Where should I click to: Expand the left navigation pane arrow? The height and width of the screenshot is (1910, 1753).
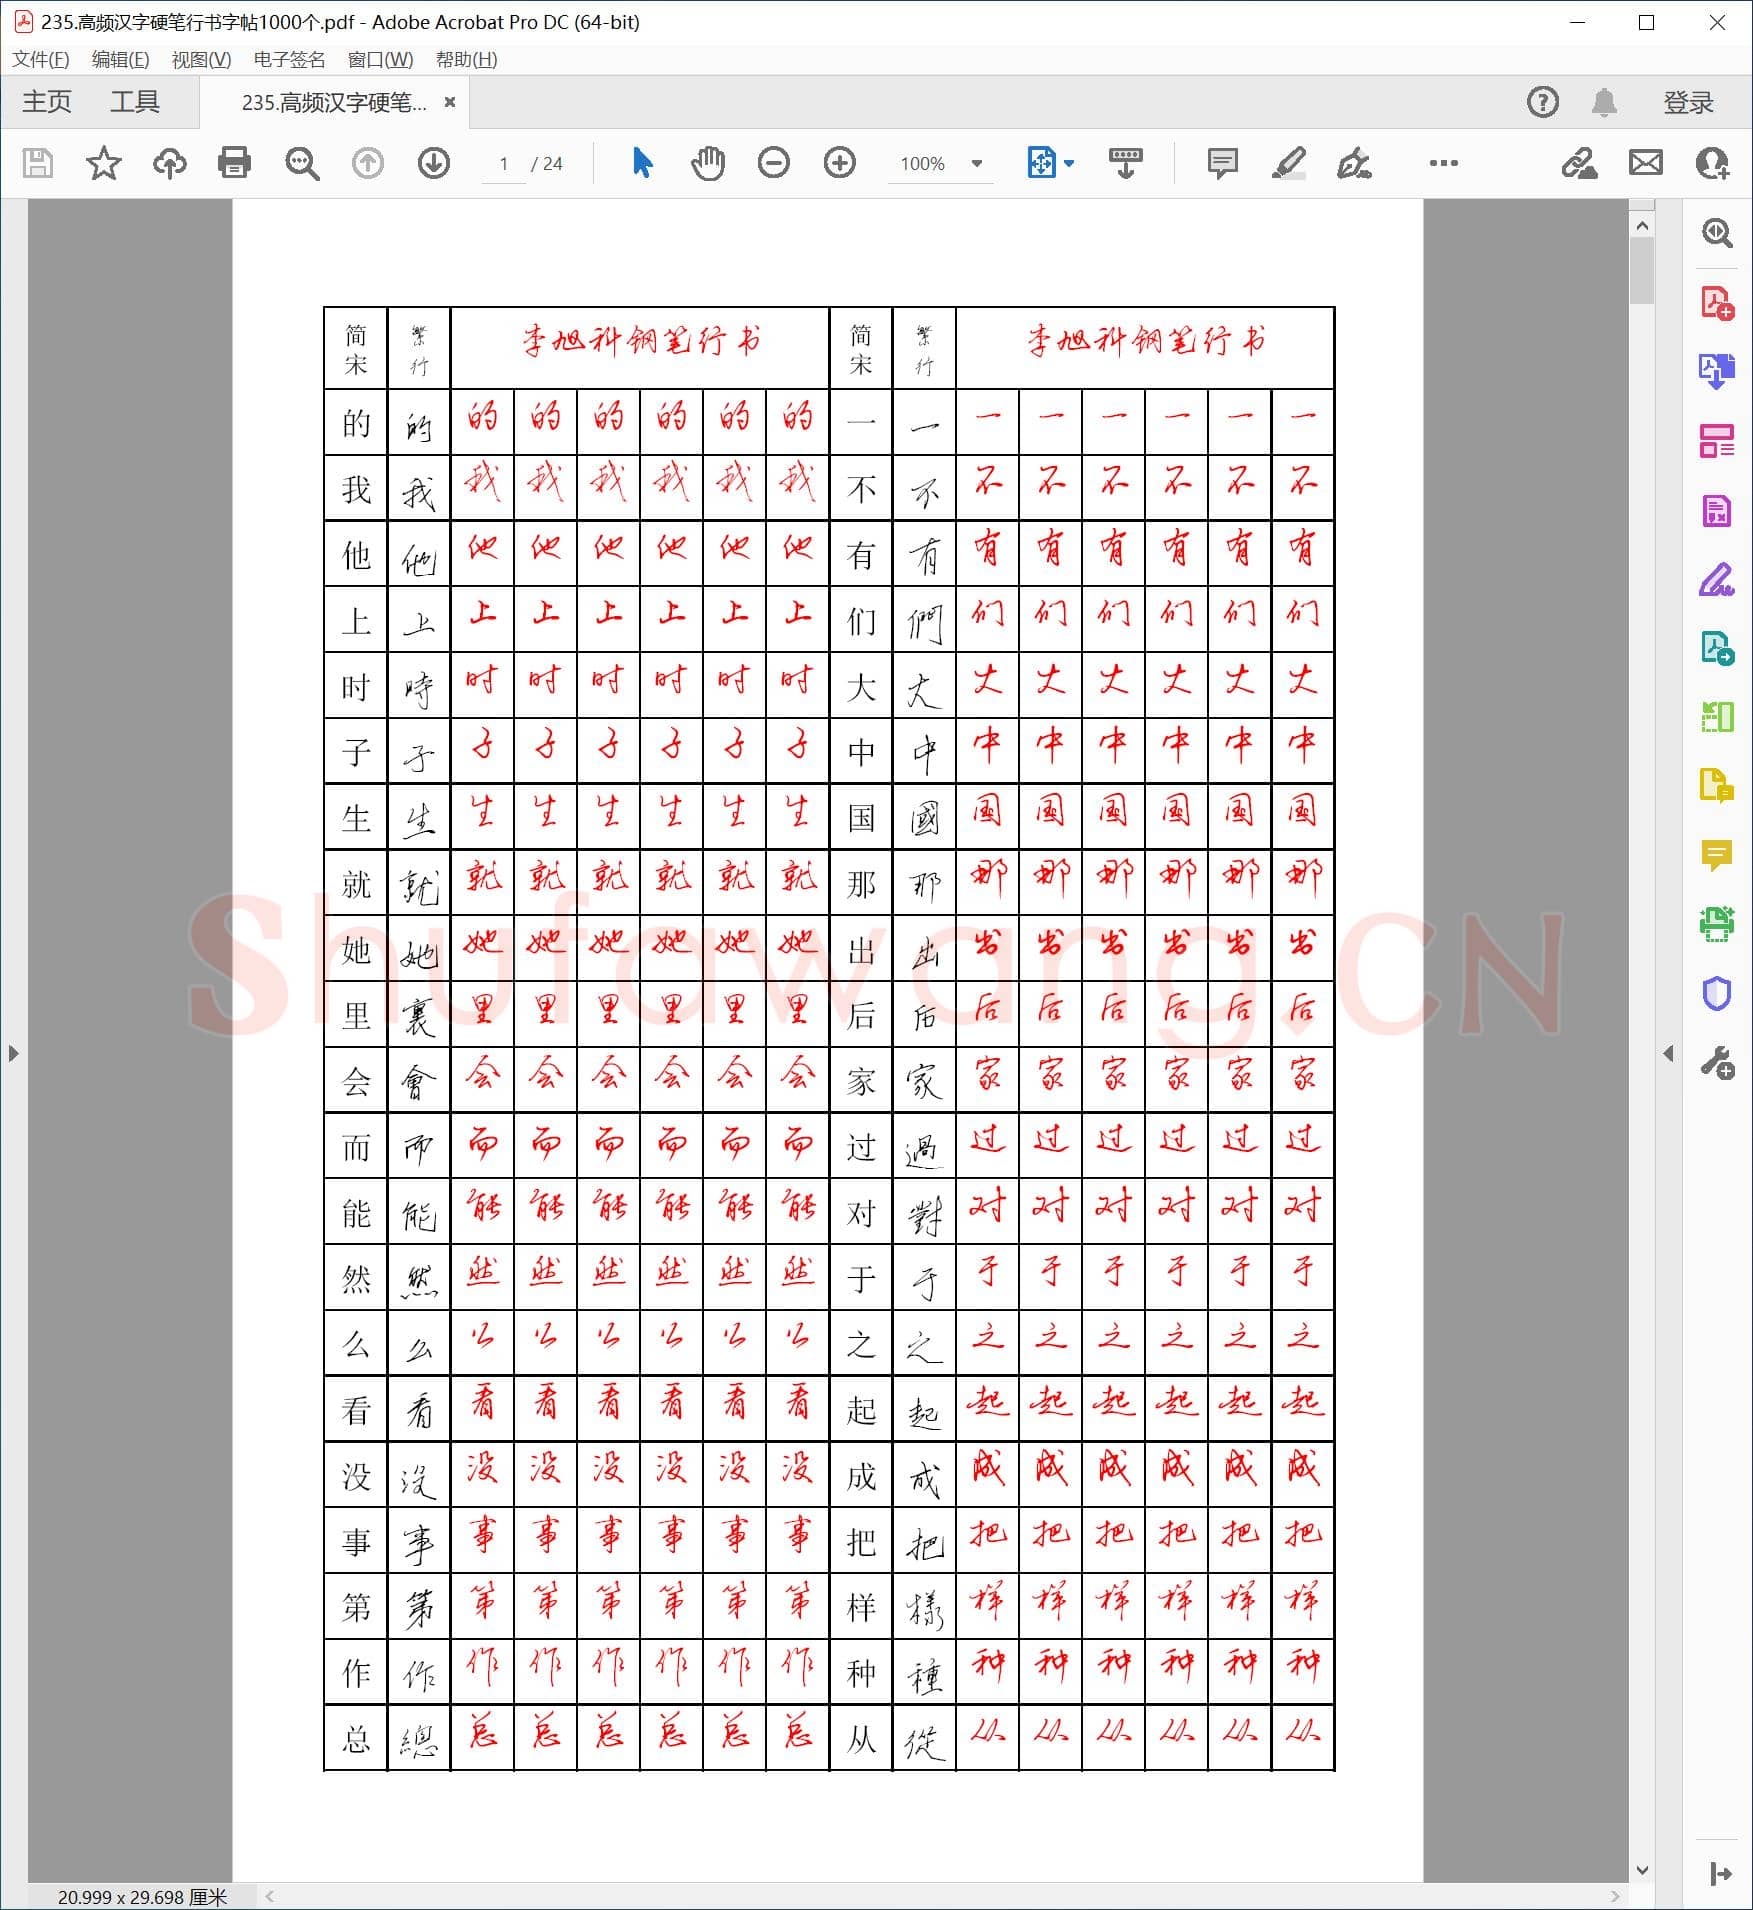click(x=13, y=1053)
